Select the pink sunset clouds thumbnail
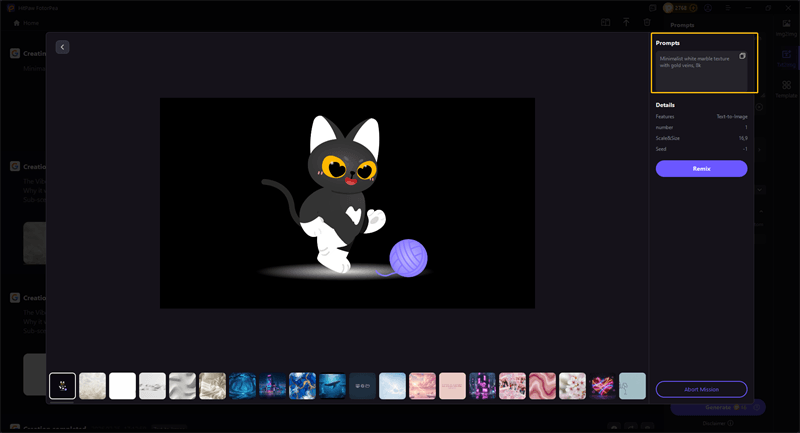Screen dimensions: 800x433 tap(422, 386)
